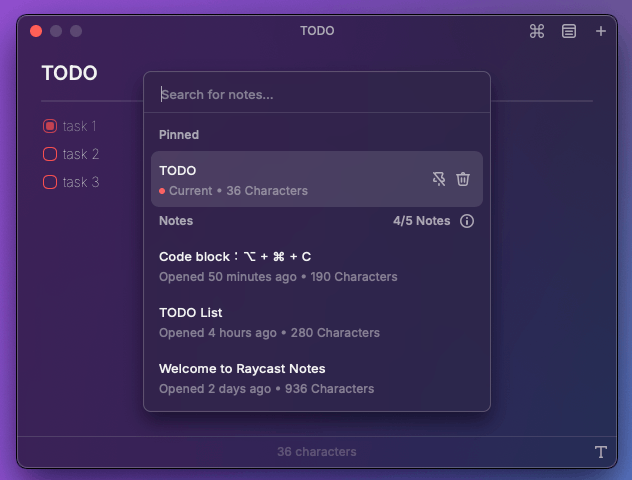Open the browse notes list icon
The width and height of the screenshot is (632, 480).
(x=569, y=31)
